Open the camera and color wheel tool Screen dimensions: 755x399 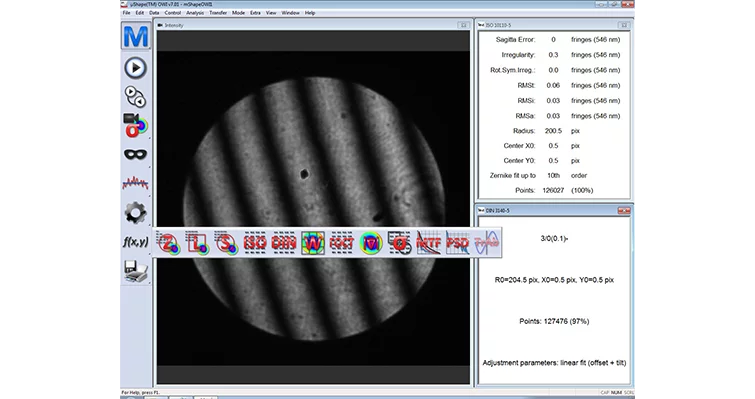tap(135, 126)
